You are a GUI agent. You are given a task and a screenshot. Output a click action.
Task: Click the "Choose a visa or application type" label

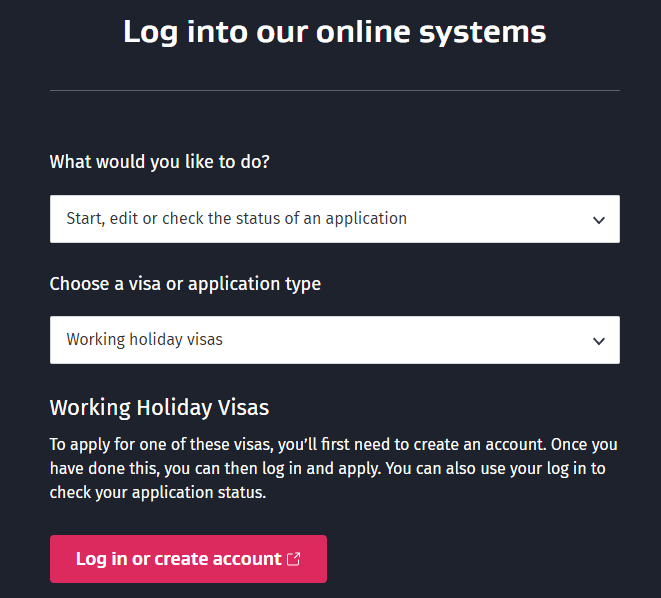click(185, 284)
